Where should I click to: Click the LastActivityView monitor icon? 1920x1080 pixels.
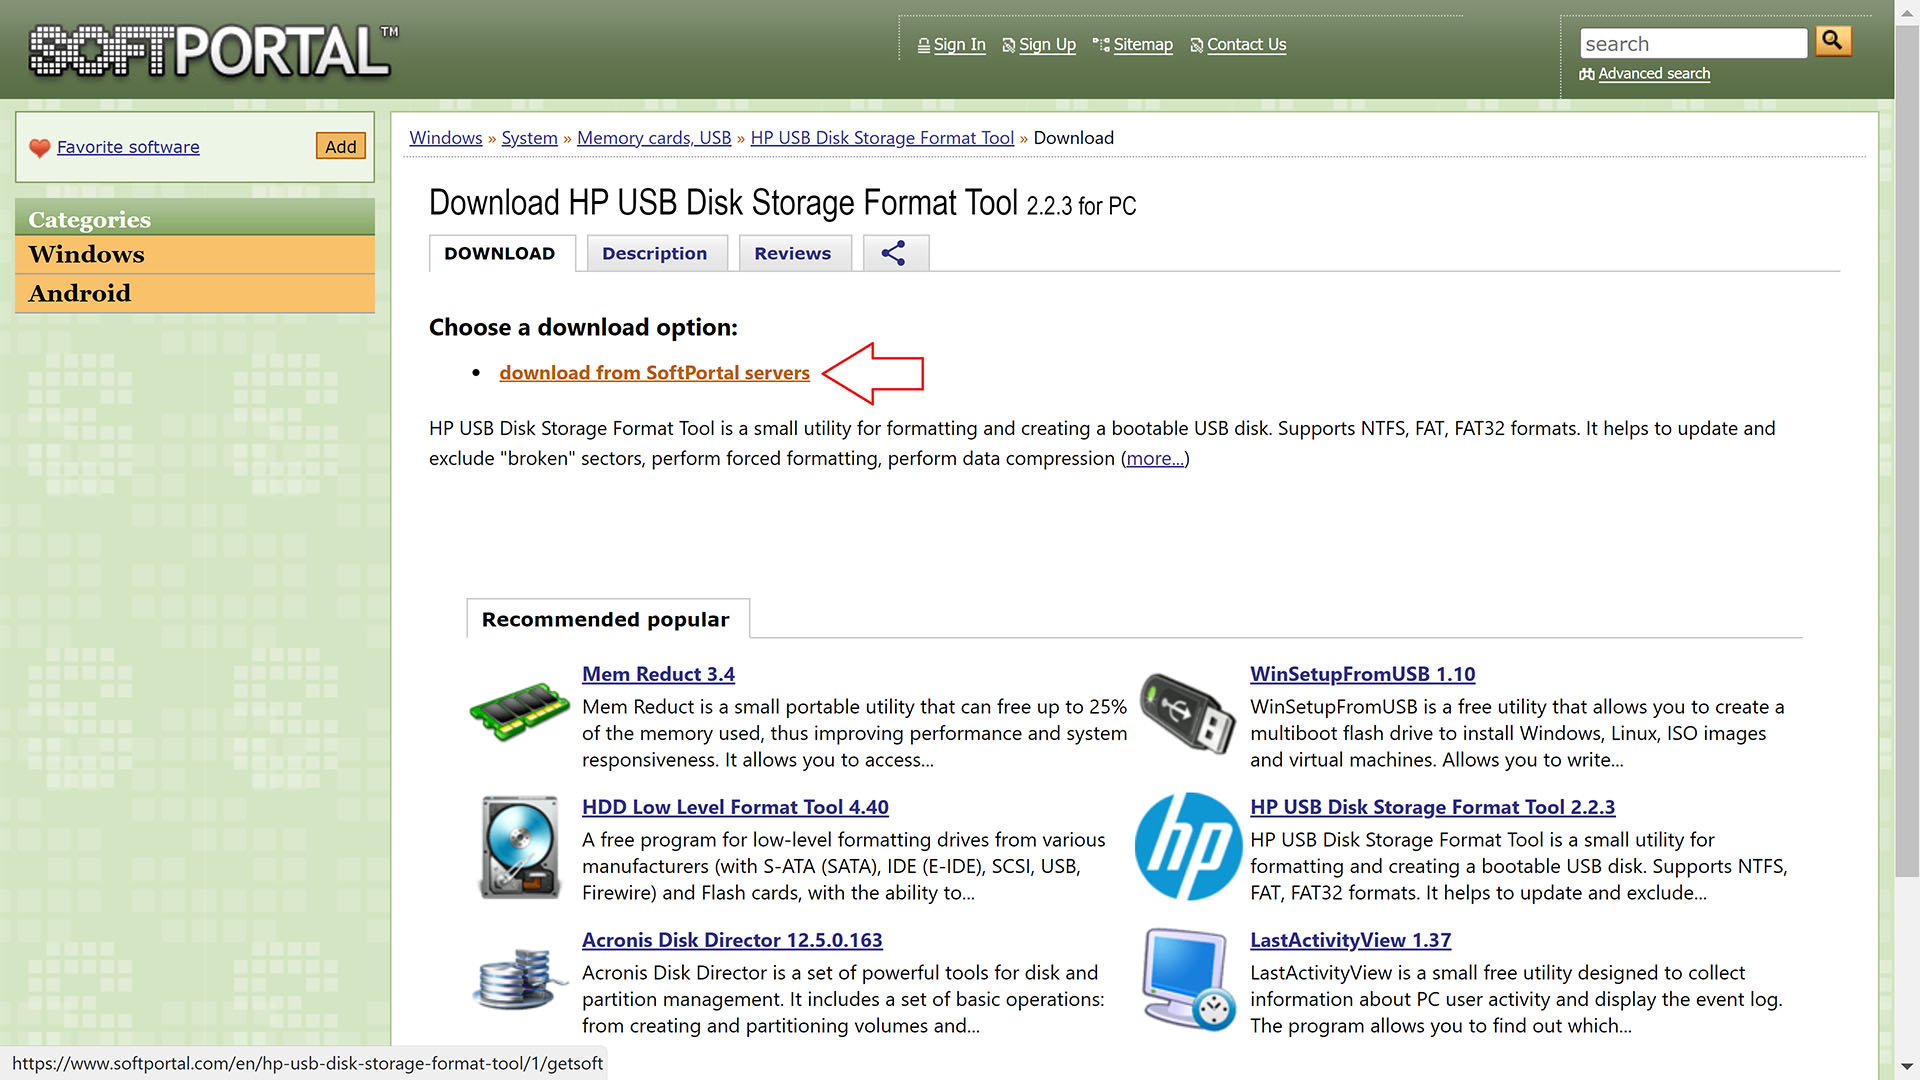[1188, 978]
